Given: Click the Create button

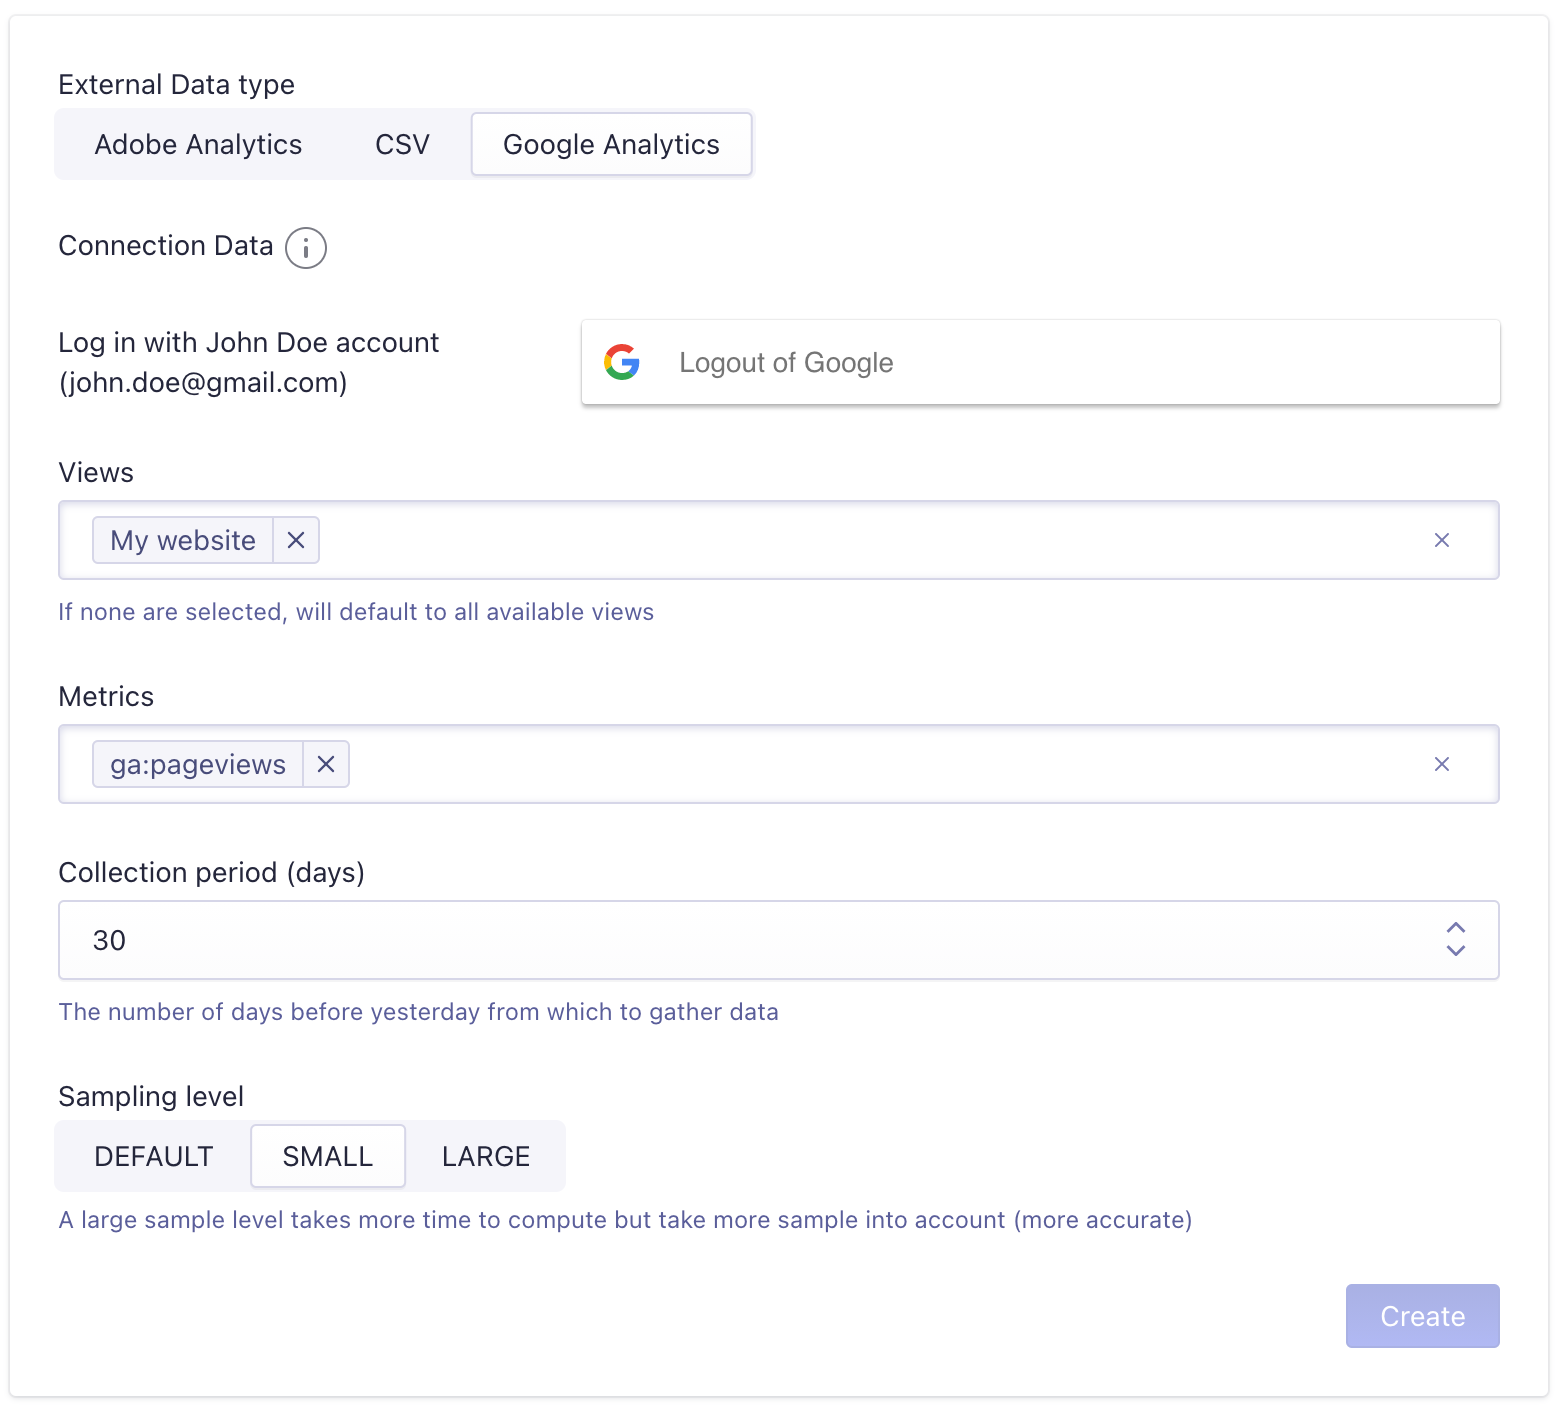Looking at the screenshot, I should (1422, 1316).
